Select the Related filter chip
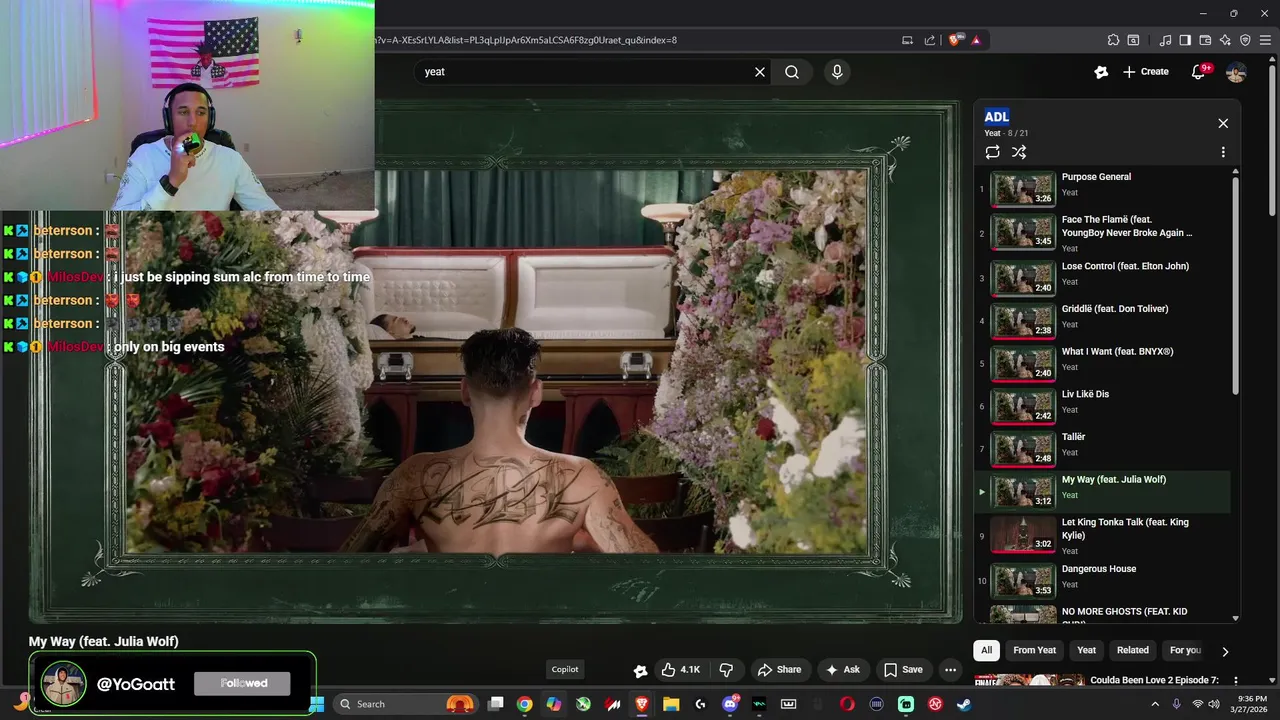Image resolution: width=1280 pixels, height=720 pixels. [1133, 650]
